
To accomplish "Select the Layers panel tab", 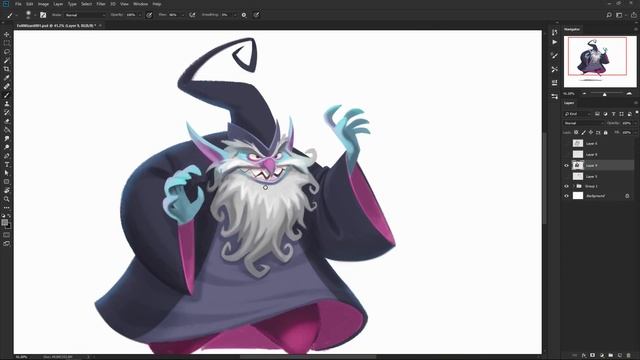I will tap(569, 103).
